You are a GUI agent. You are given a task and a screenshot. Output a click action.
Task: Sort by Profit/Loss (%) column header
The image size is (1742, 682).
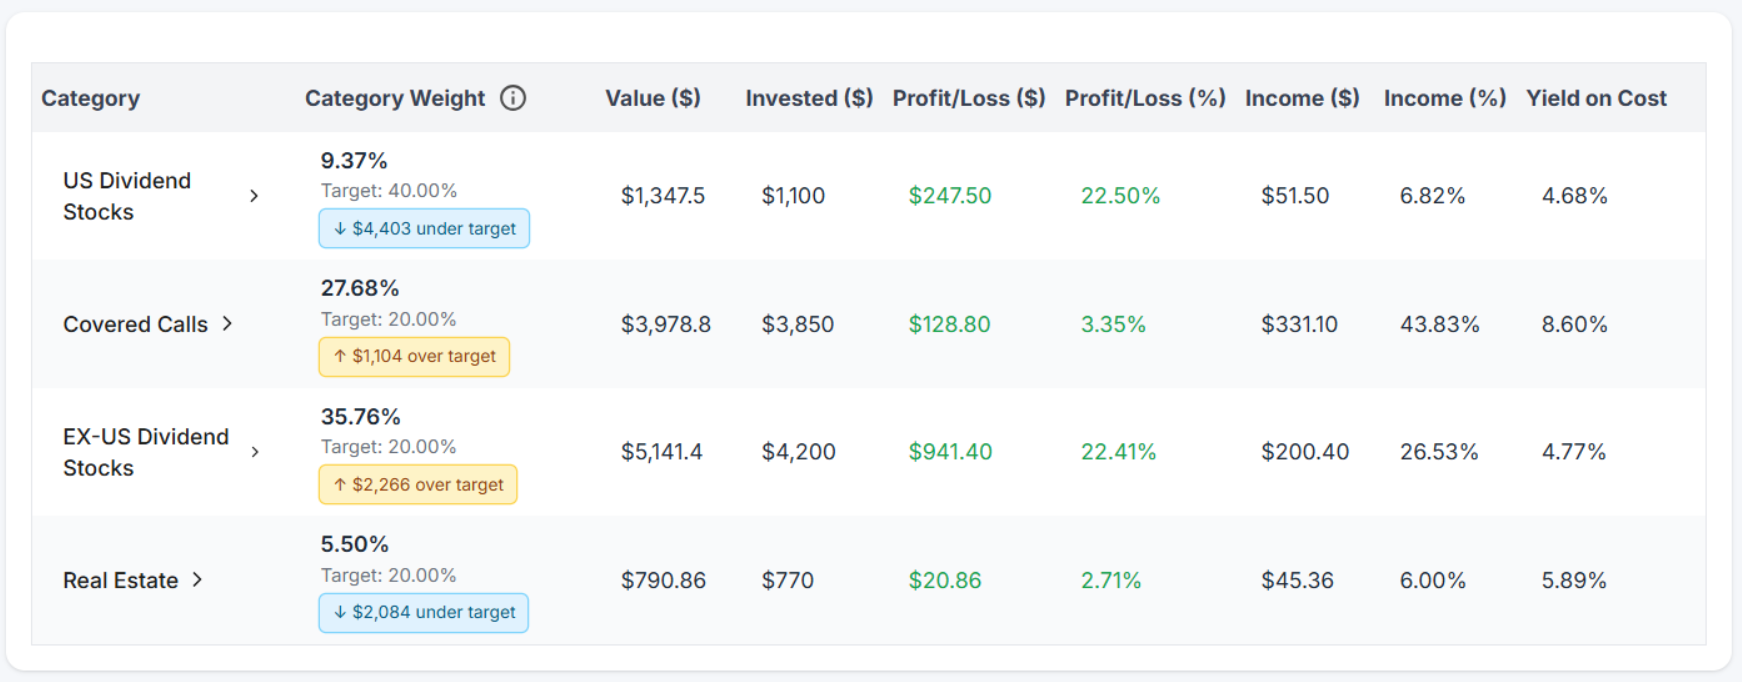pos(1145,98)
